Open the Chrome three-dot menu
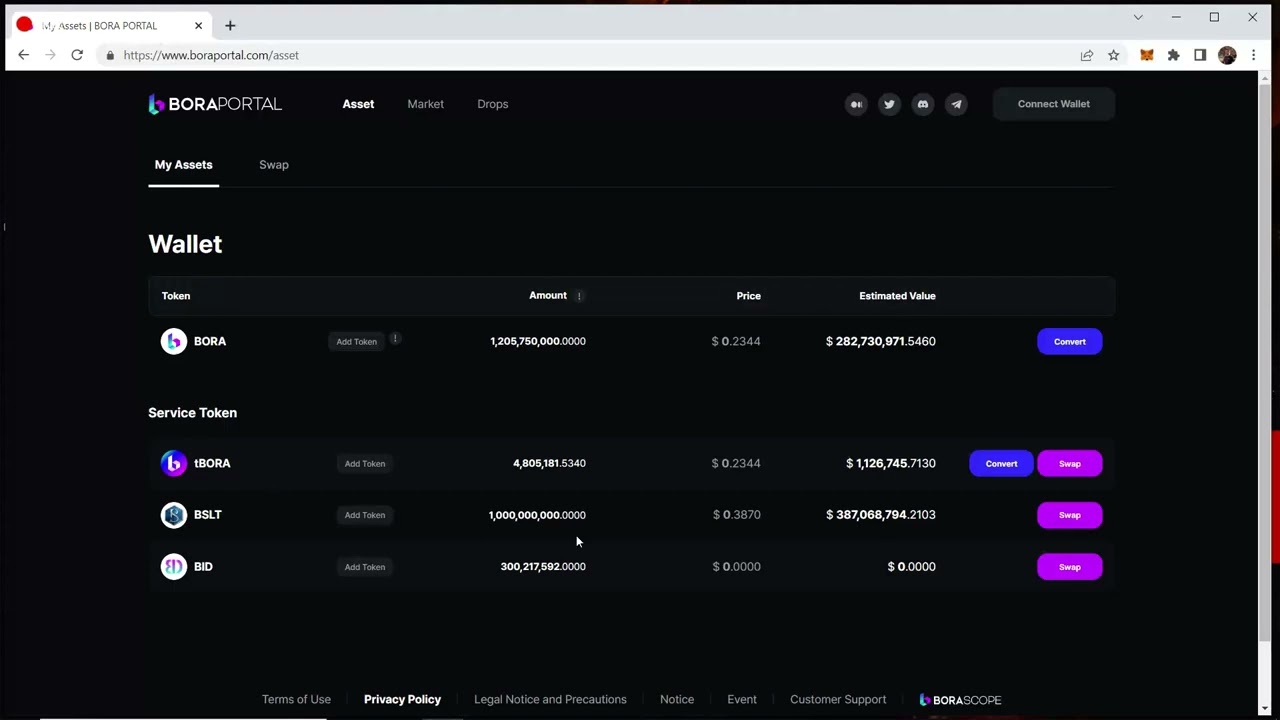The height and width of the screenshot is (720, 1280). tap(1253, 55)
